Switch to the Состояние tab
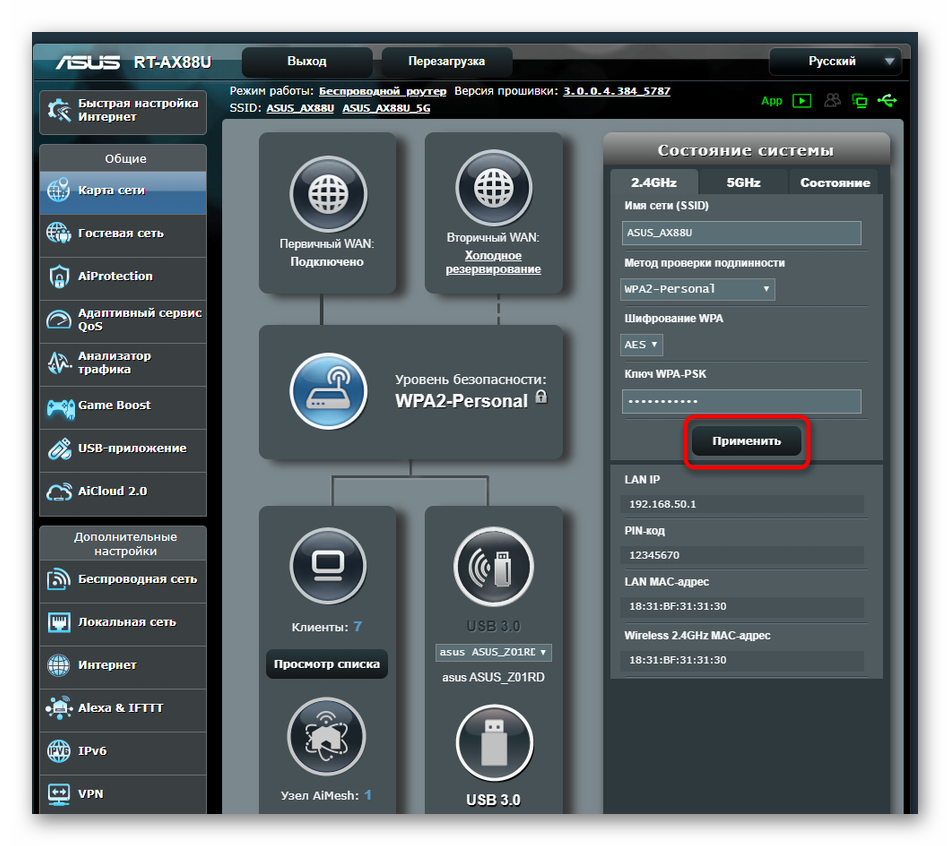 click(x=835, y=183)
